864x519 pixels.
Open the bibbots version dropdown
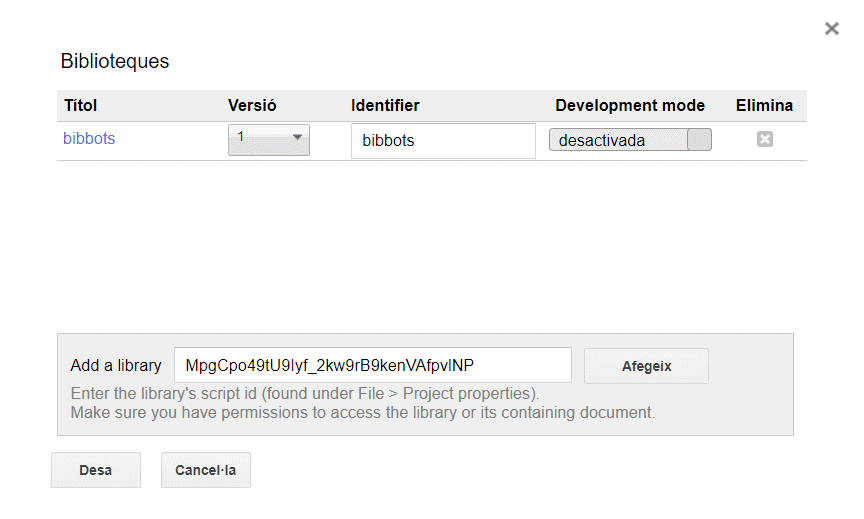269,139
